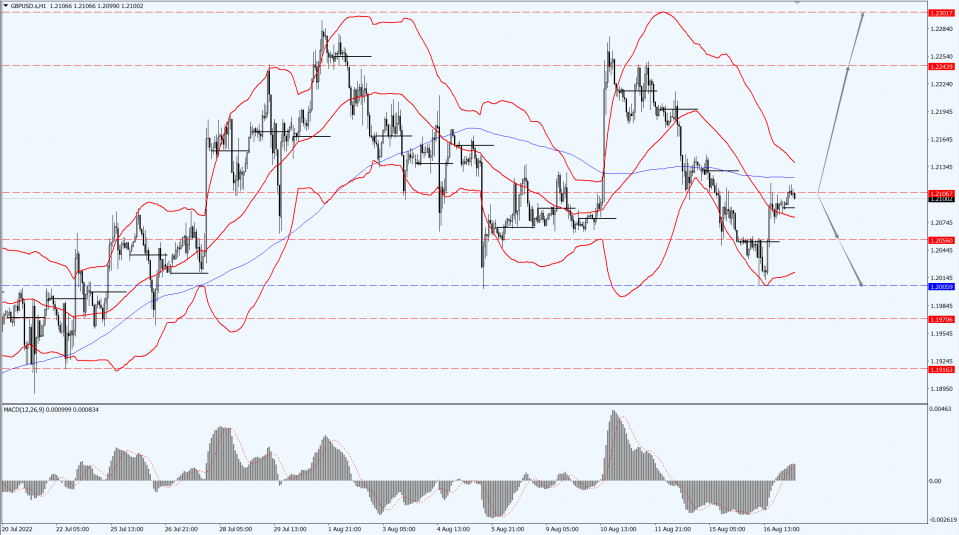Select the red 1.21067 price level tag
The image size is (959, 535).
[940, 192]
